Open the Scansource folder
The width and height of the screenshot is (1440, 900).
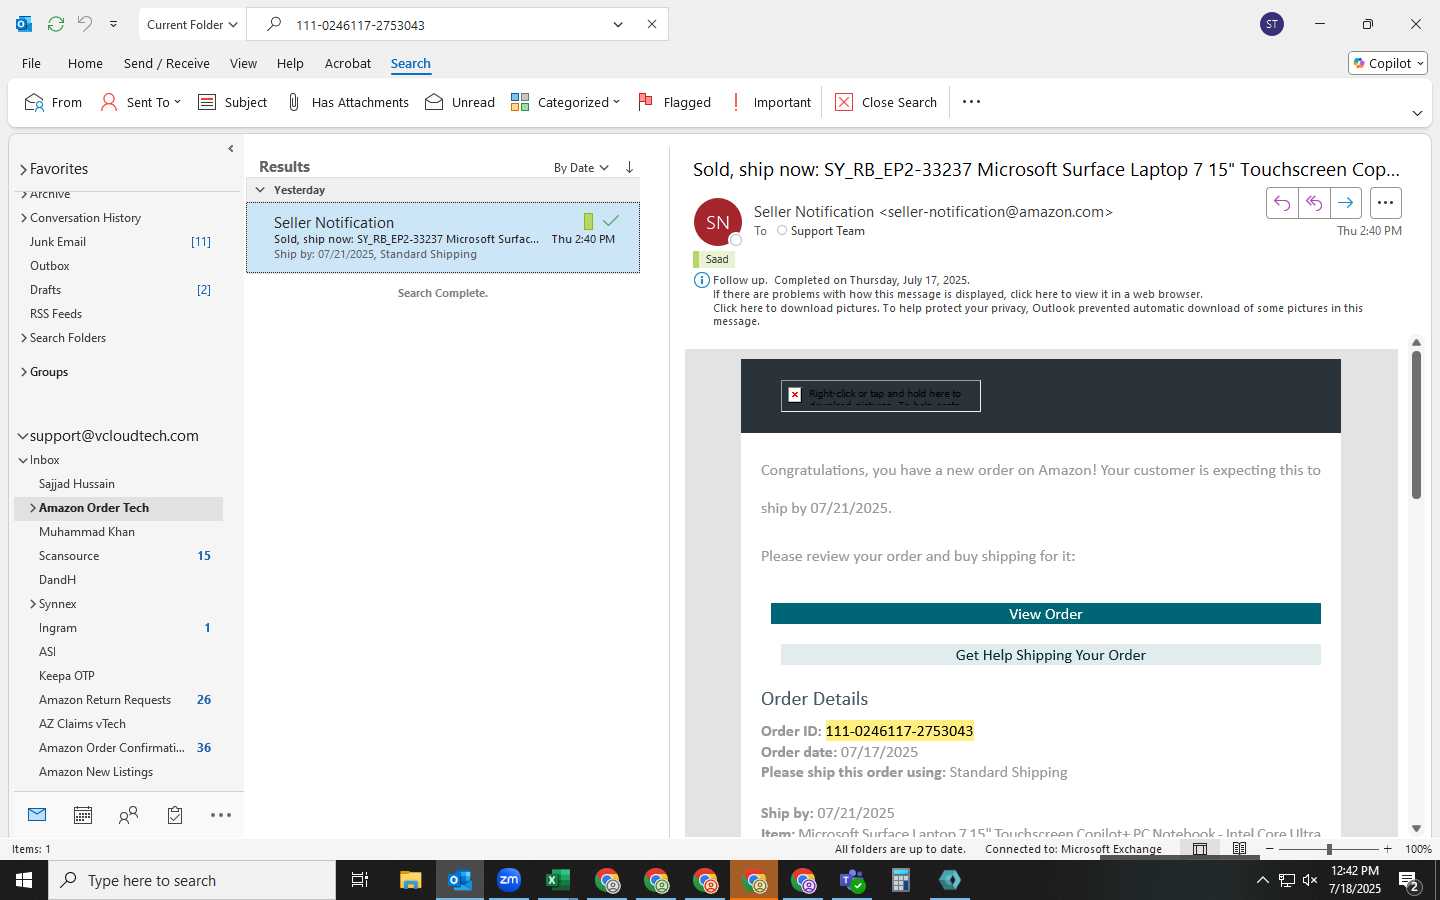coord(69,556)
